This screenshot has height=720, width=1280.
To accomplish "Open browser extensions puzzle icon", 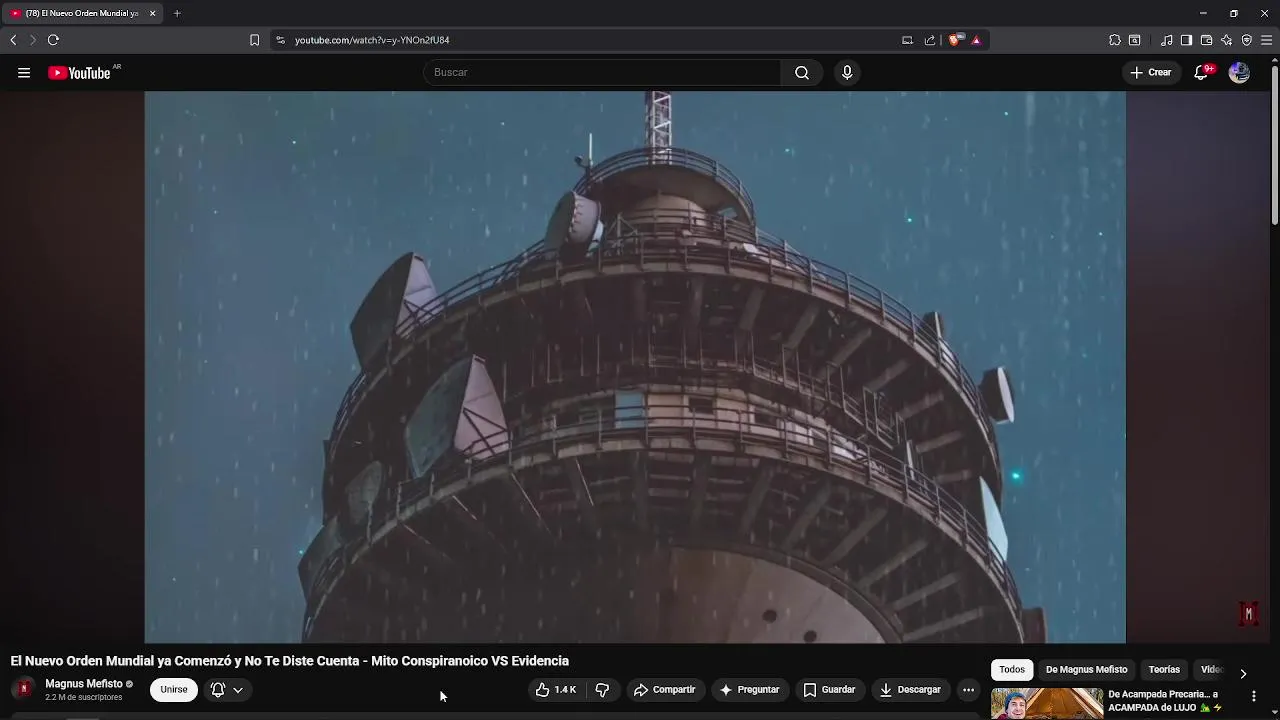I will pyautogui.click(x=1115, y=40).
